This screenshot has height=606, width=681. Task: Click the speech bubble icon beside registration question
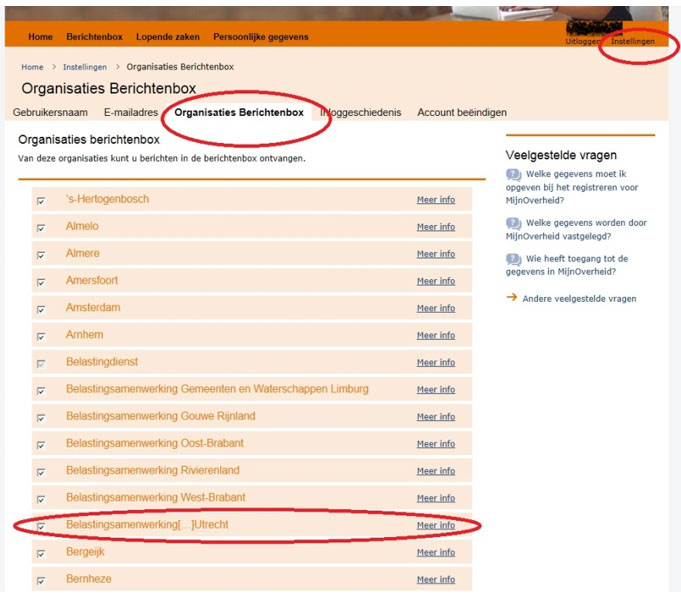[513, 175]
